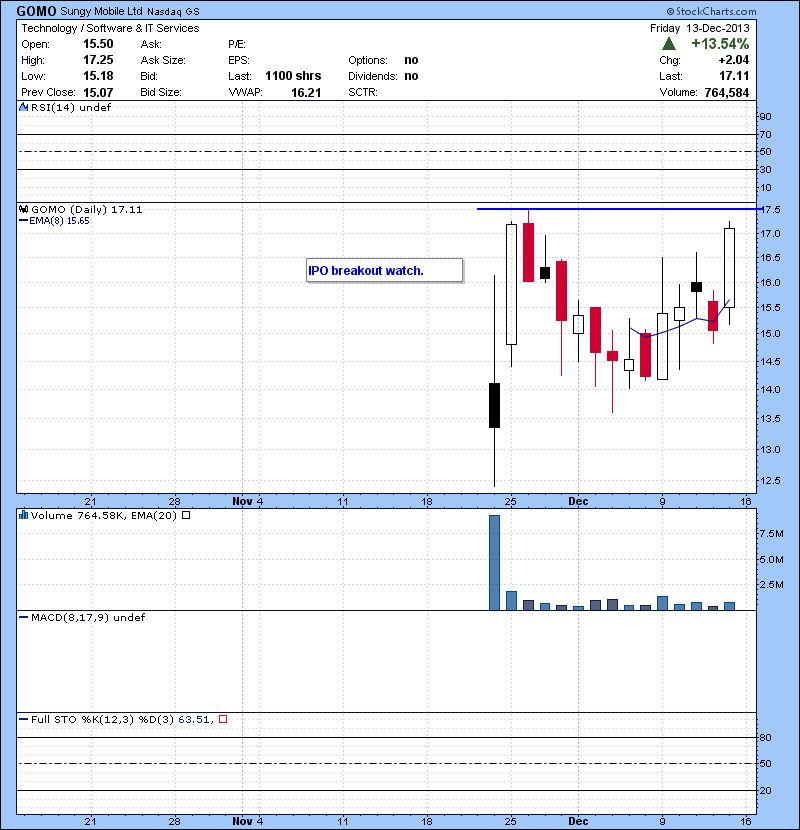Click the Chg value +2.04
800x830 pixels.
[733, 60]
